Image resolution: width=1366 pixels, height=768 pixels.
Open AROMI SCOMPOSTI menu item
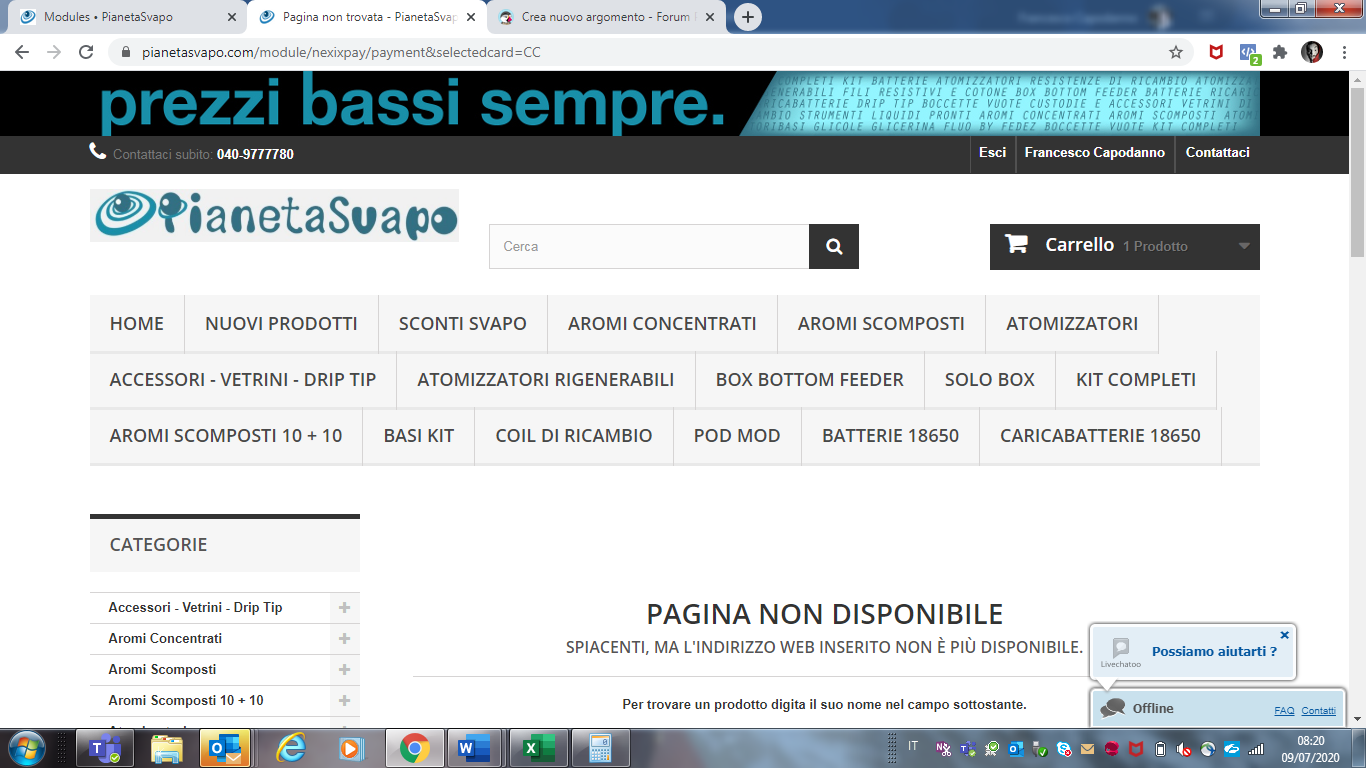pos(881,323)
